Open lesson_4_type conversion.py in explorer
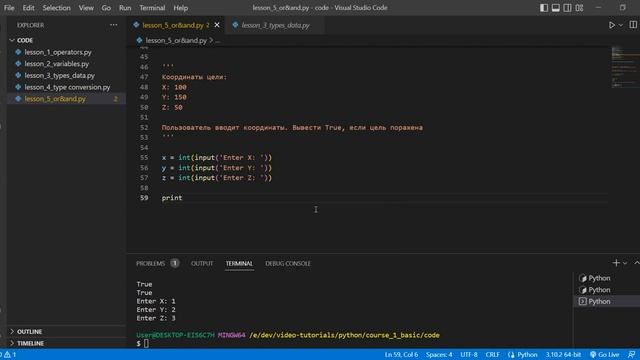The width and height of the screenshot is (640, 360). pos(66,87)
